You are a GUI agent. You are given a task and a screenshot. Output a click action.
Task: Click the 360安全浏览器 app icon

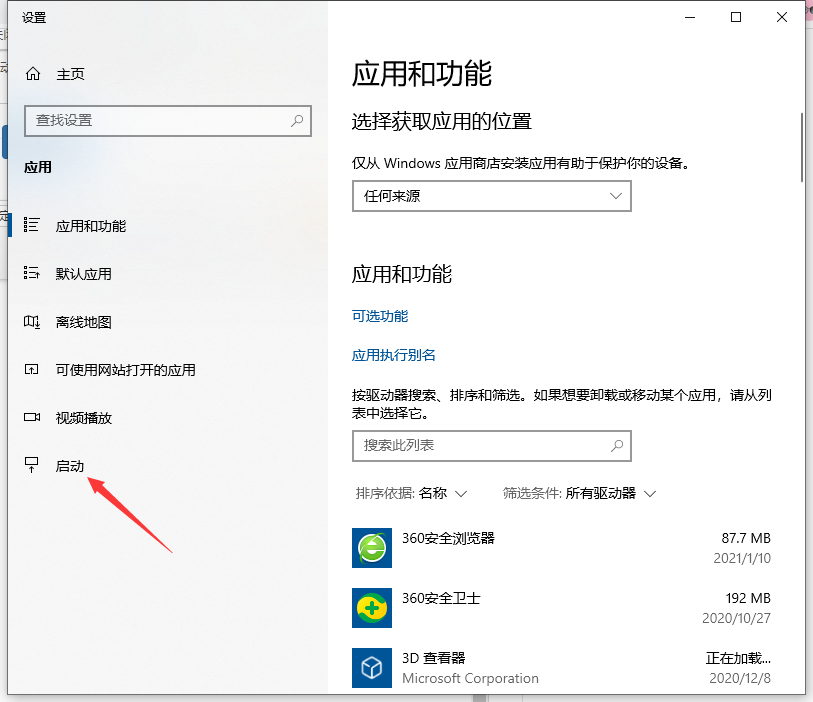(371, 548)
